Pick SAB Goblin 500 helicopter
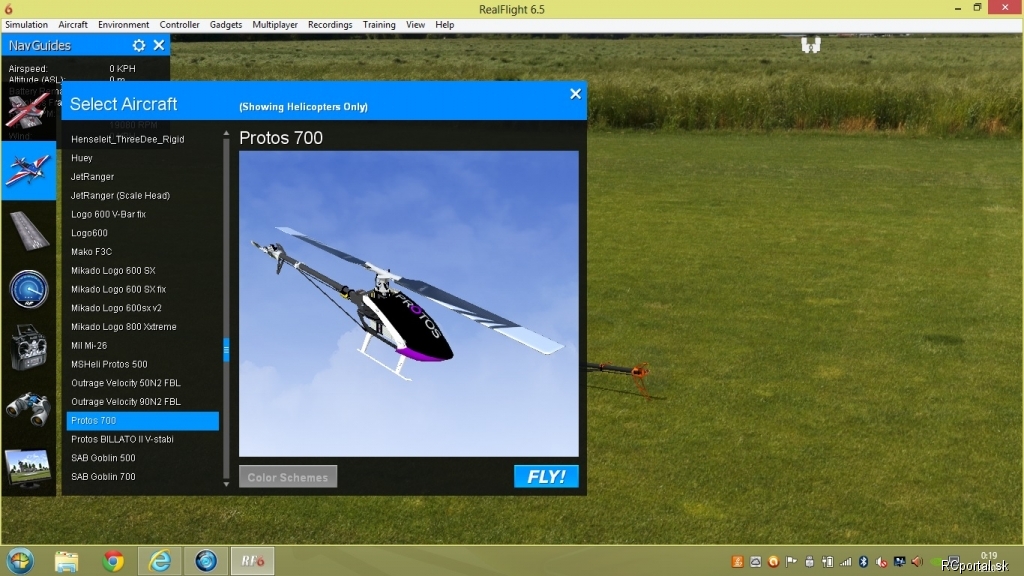Screen dimensions: 1024x576 click(x=142, y=458)
